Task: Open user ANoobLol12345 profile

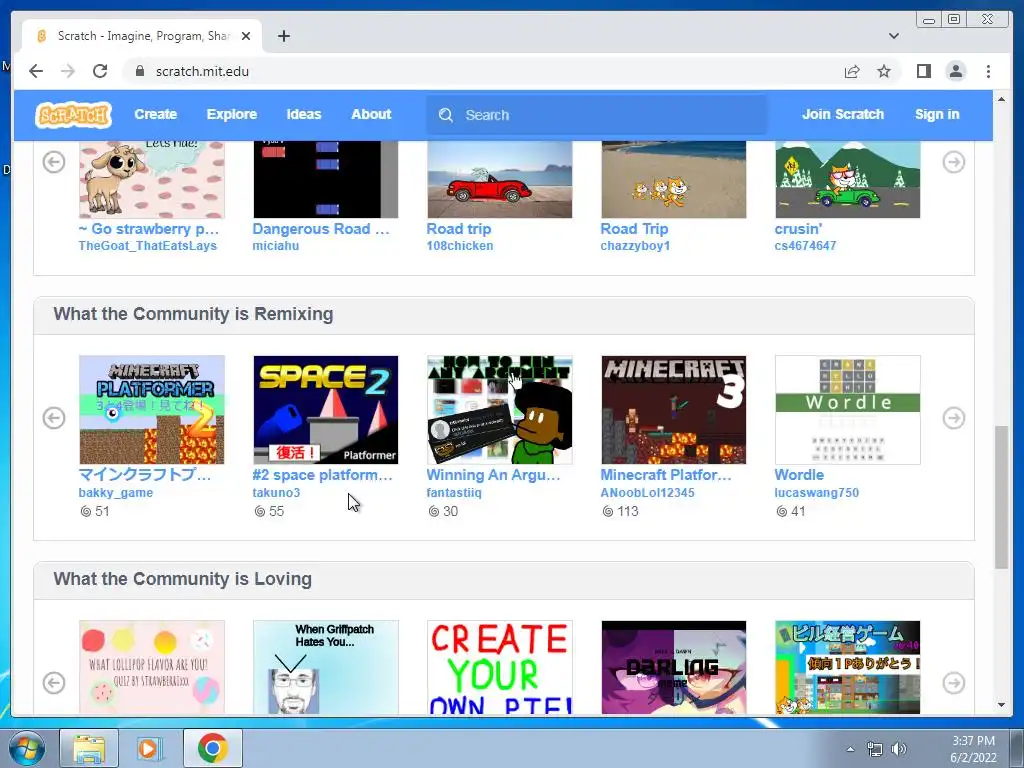Action: pyautogui.click(x=647, y=493)
